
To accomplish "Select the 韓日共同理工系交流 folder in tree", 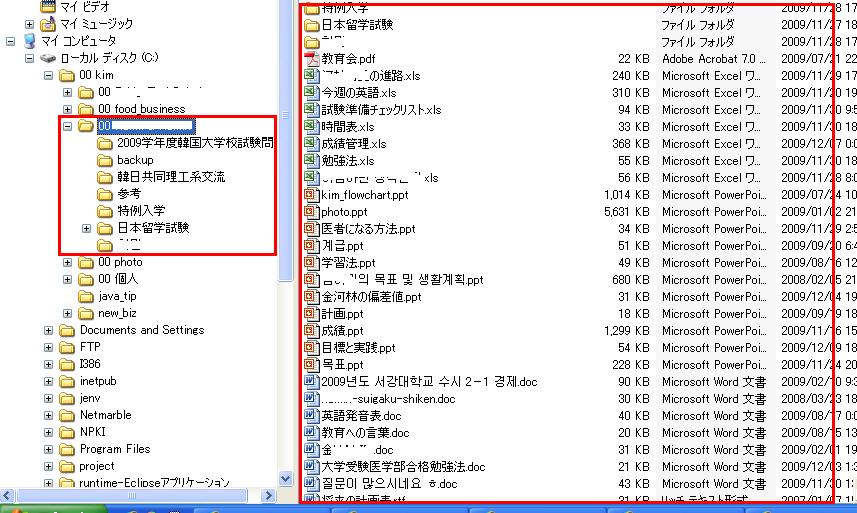I will [x=170, y=177].
